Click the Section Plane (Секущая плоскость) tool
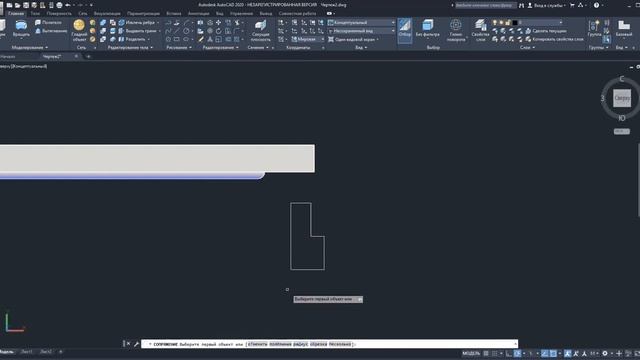 260,30
